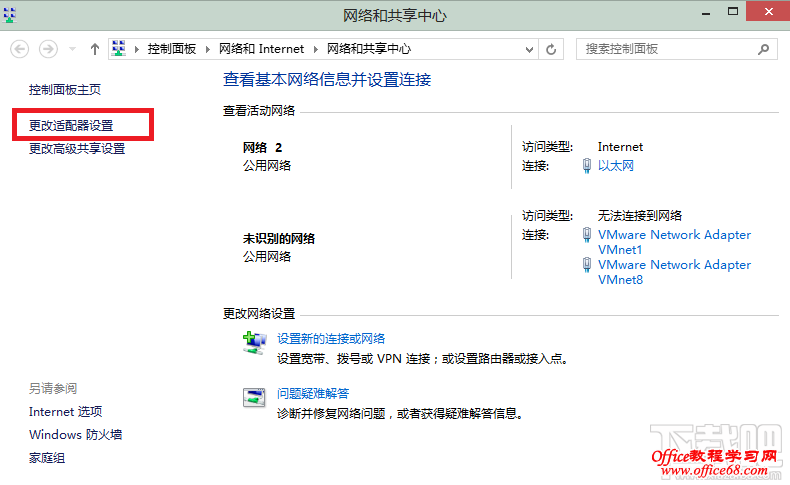
Task: Go up one level with up arrow
Action: coord(95,49)
